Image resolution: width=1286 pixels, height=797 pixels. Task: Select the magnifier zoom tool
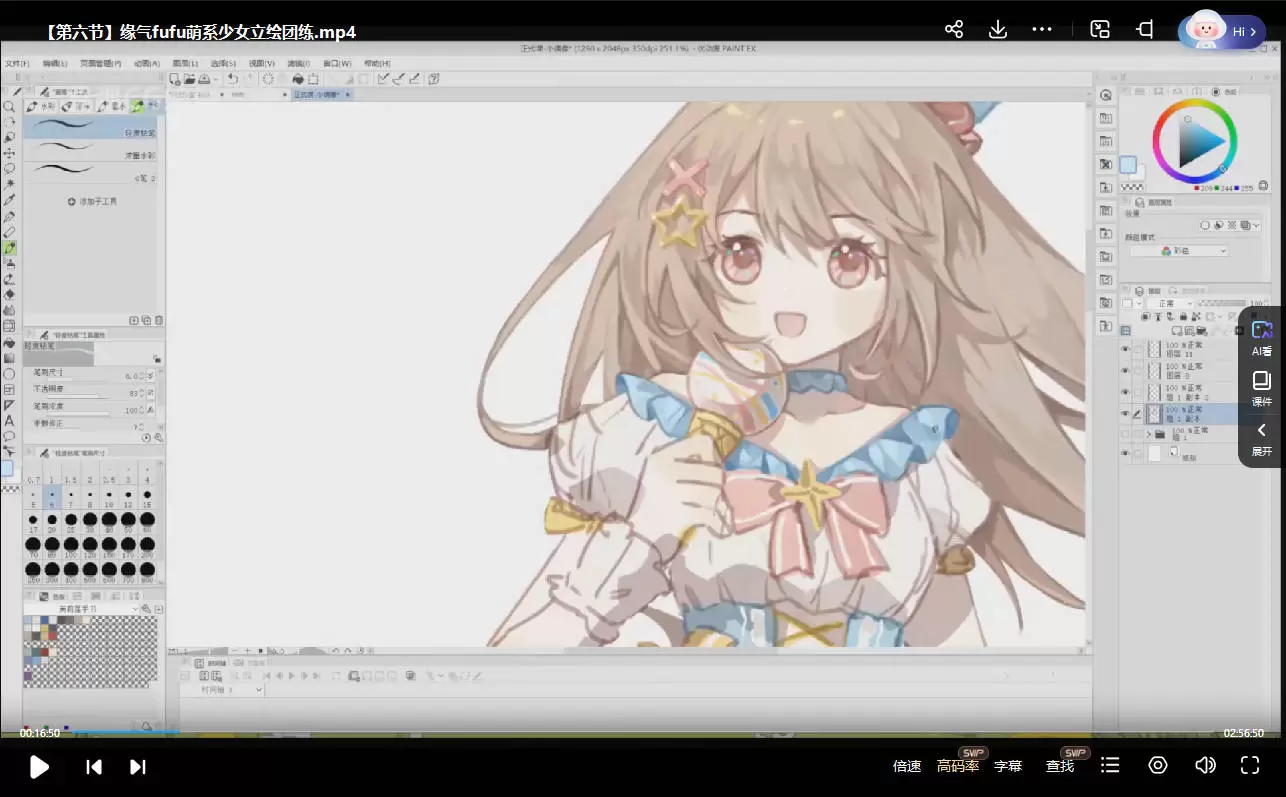(x=9, y=106)
